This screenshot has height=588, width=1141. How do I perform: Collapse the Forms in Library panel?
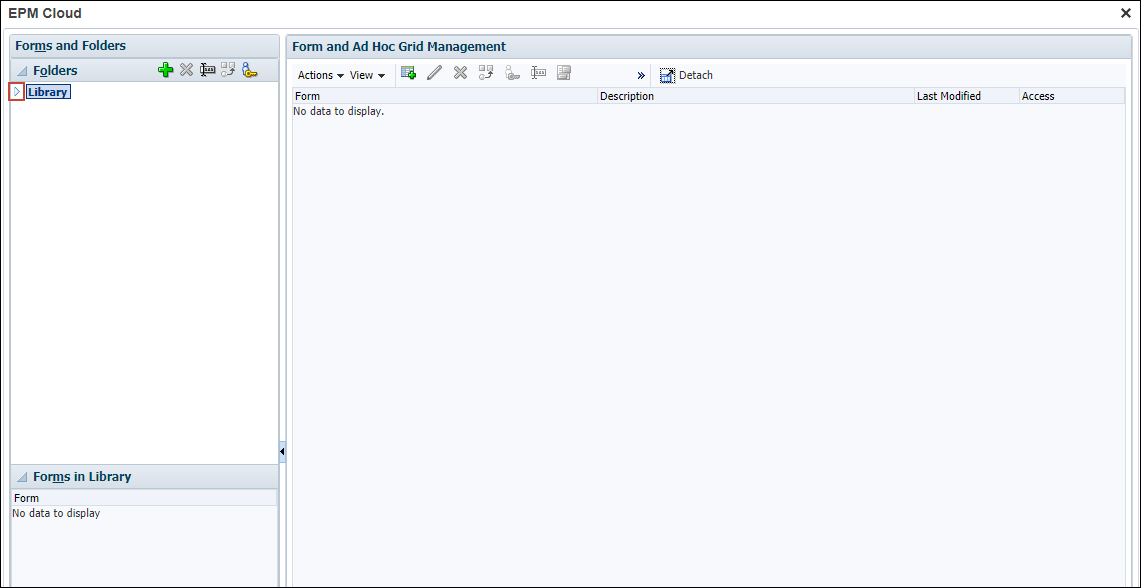pos(21,477)
